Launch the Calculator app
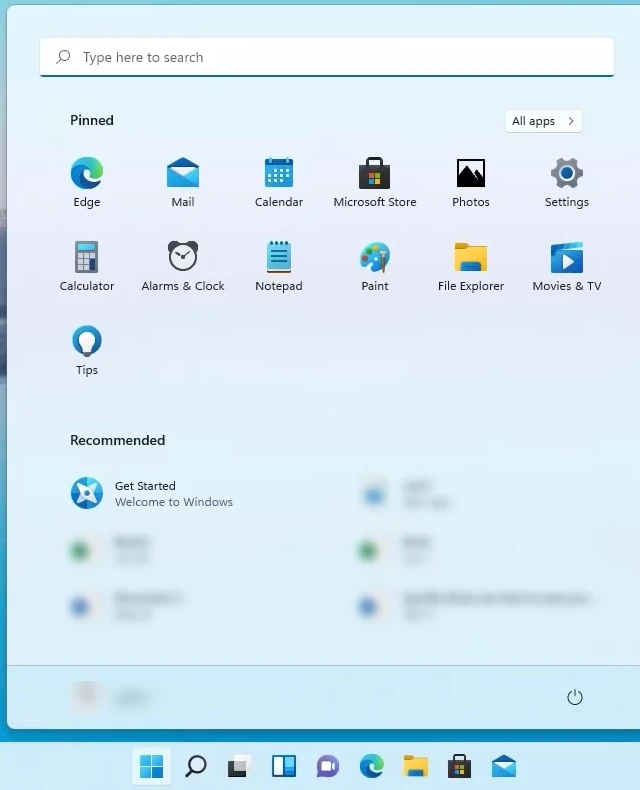The image size is (640, 790). pyautogui.click(x=87, y=266)
